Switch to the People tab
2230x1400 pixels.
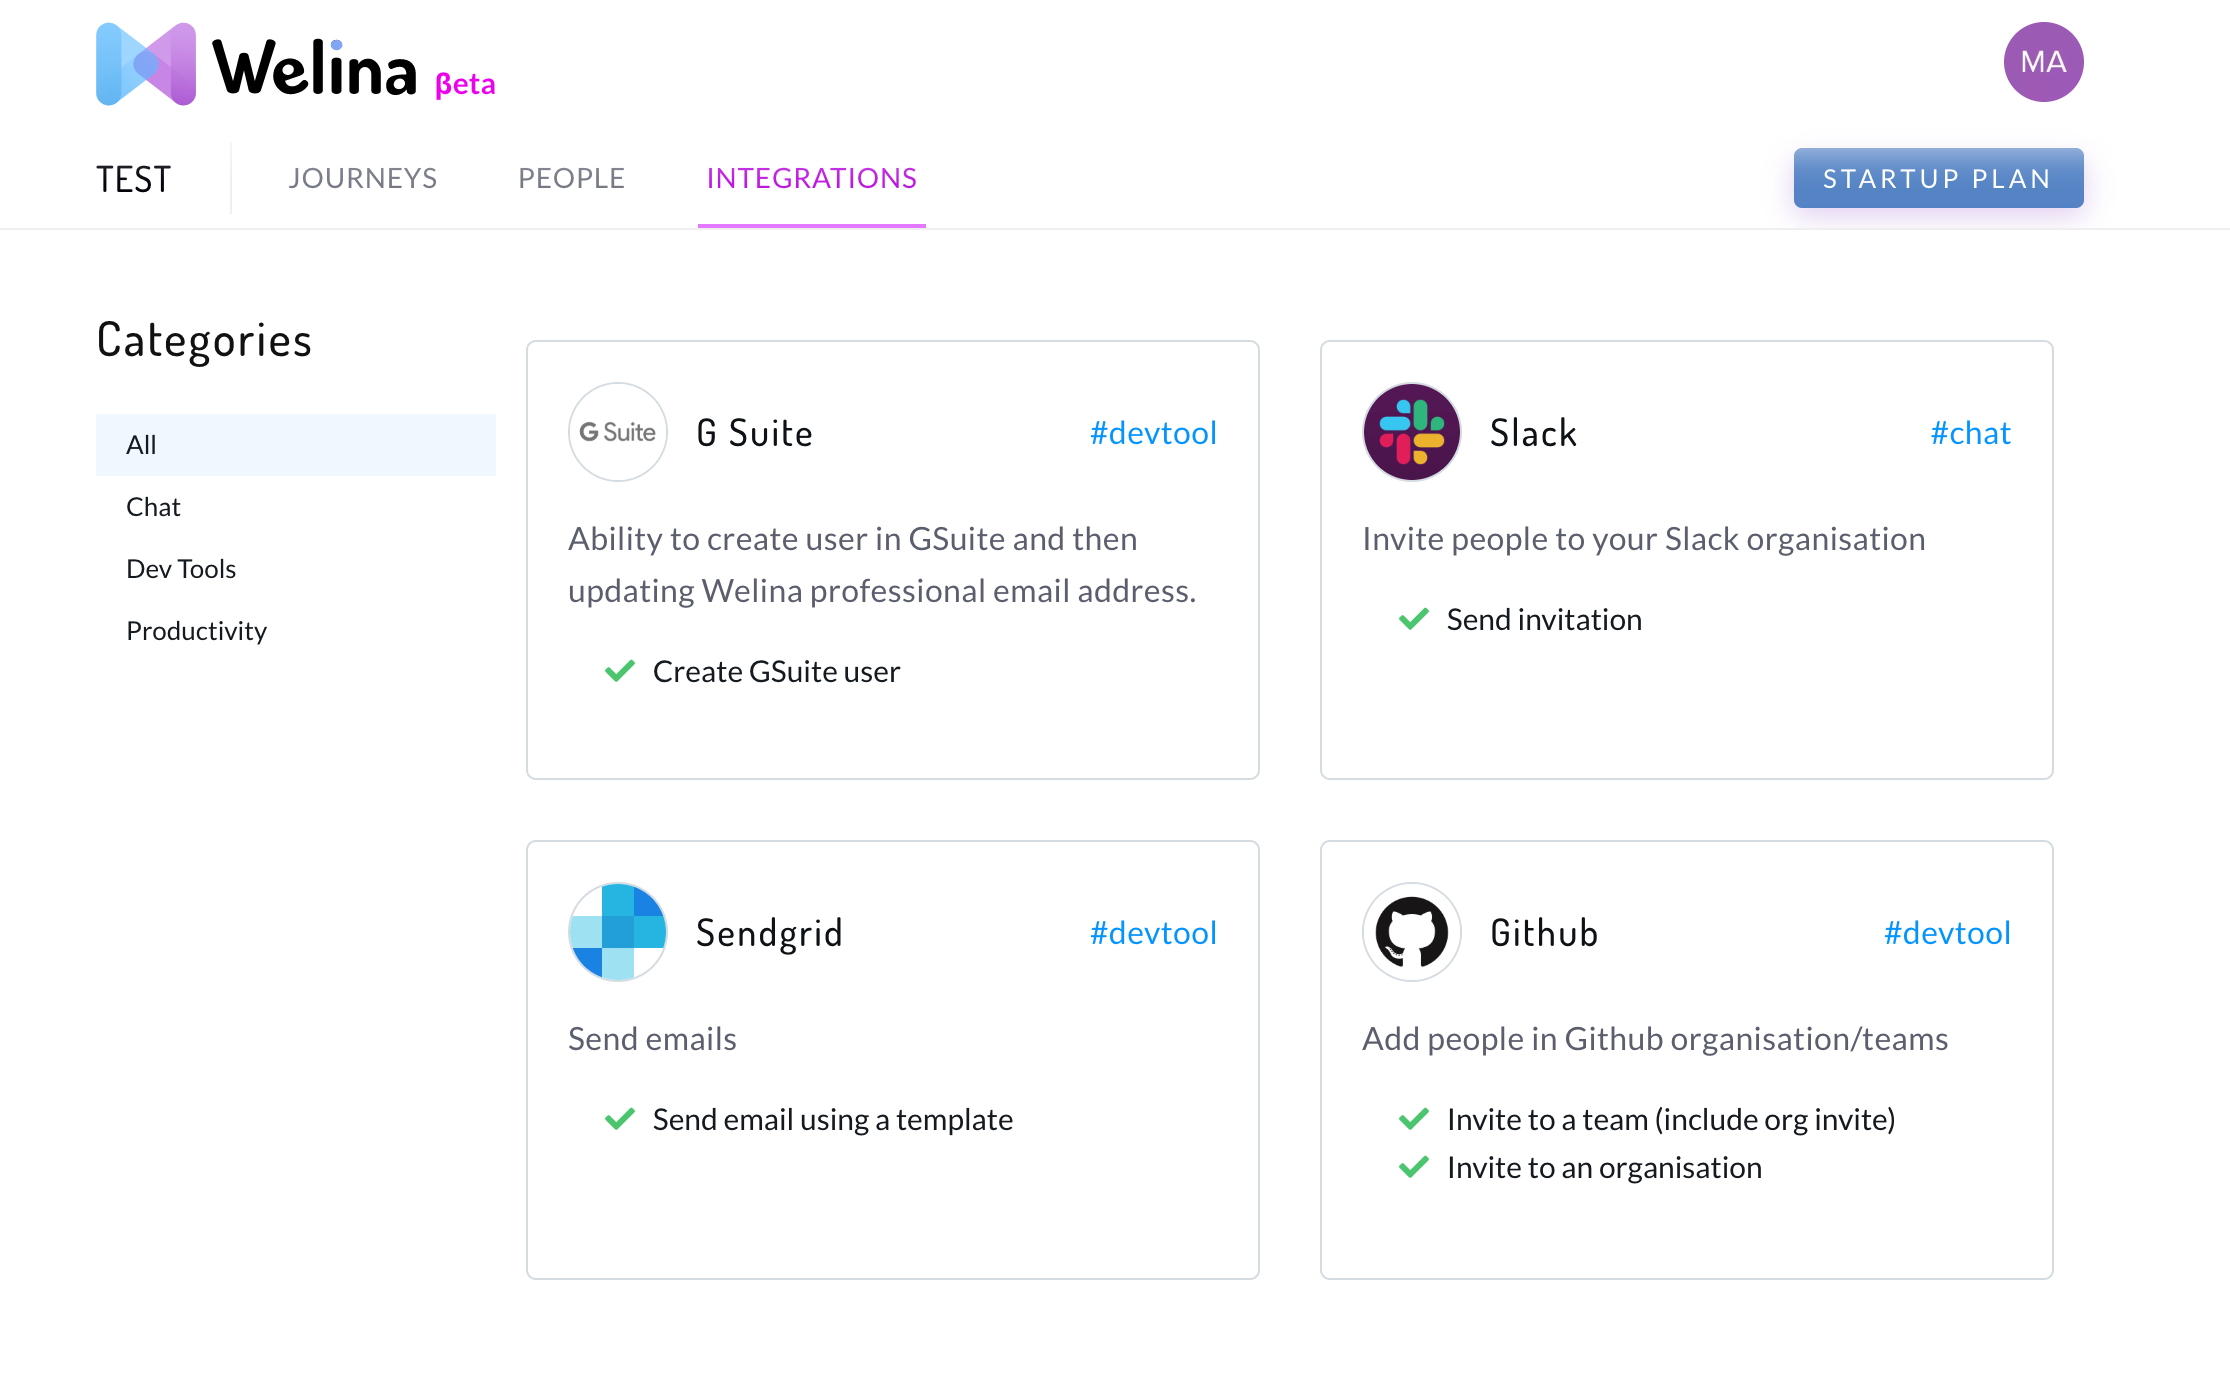[571, 178]
